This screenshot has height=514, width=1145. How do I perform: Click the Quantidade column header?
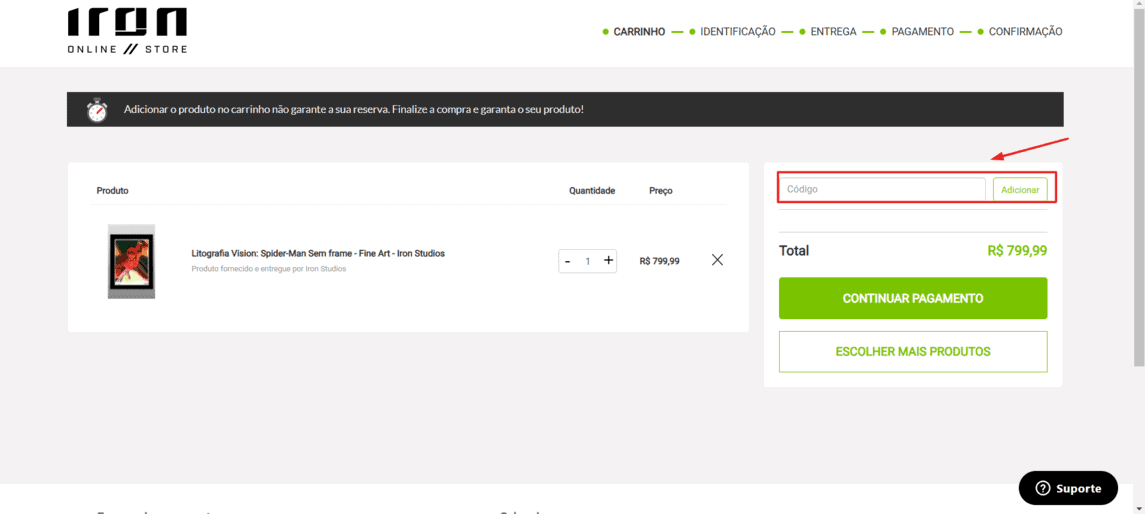(x=592, y=191)
